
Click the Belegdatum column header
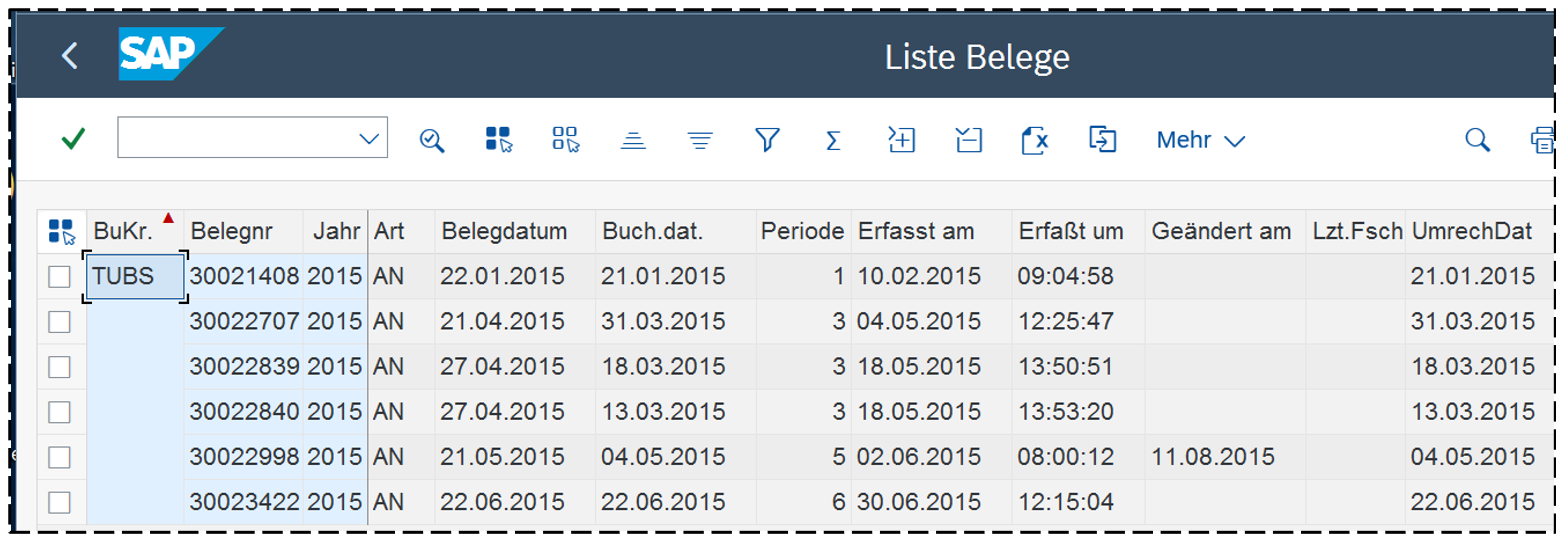[x=503, y=232]
